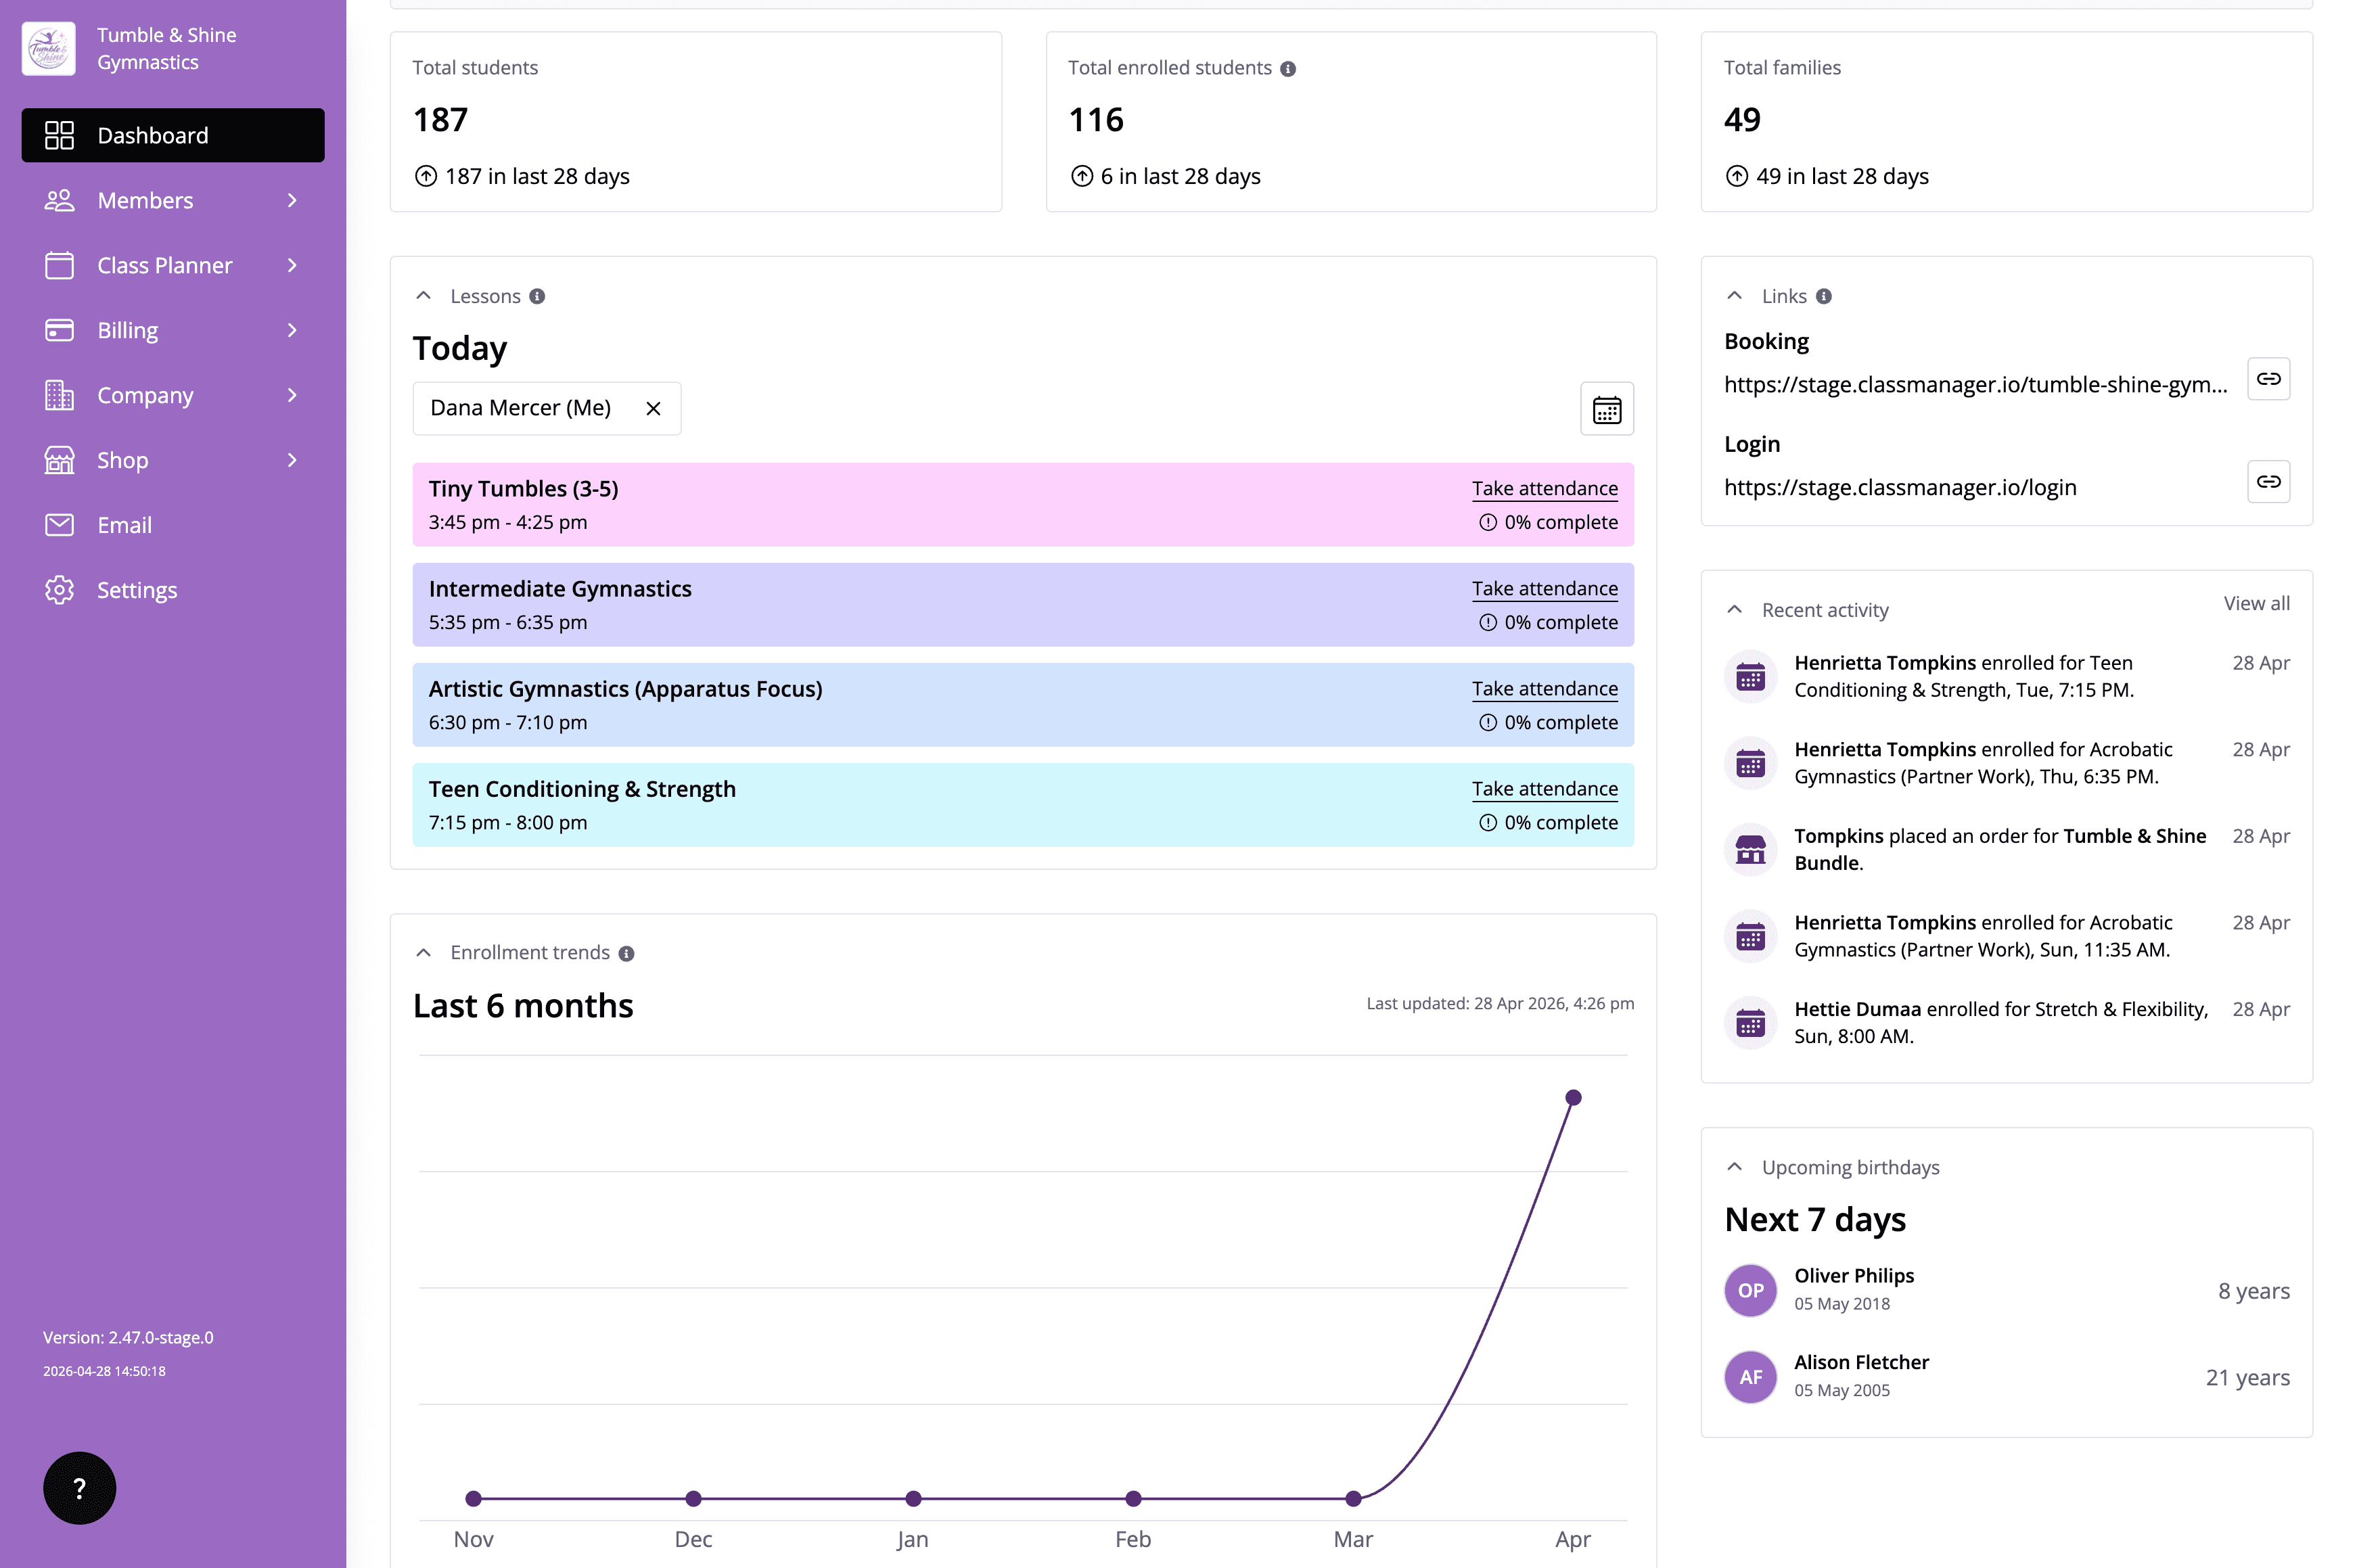Open the Email sidebar item
The width and height of the screenshot is (2357, 1568).
[124, 525]
